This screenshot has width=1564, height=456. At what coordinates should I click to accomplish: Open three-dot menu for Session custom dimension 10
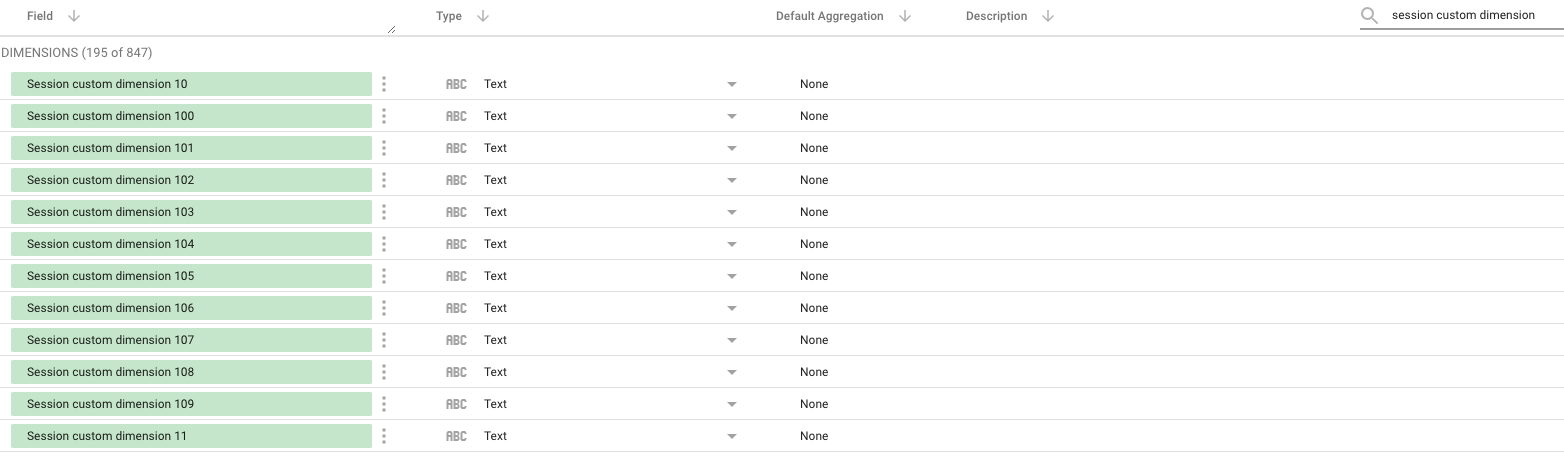384,84
